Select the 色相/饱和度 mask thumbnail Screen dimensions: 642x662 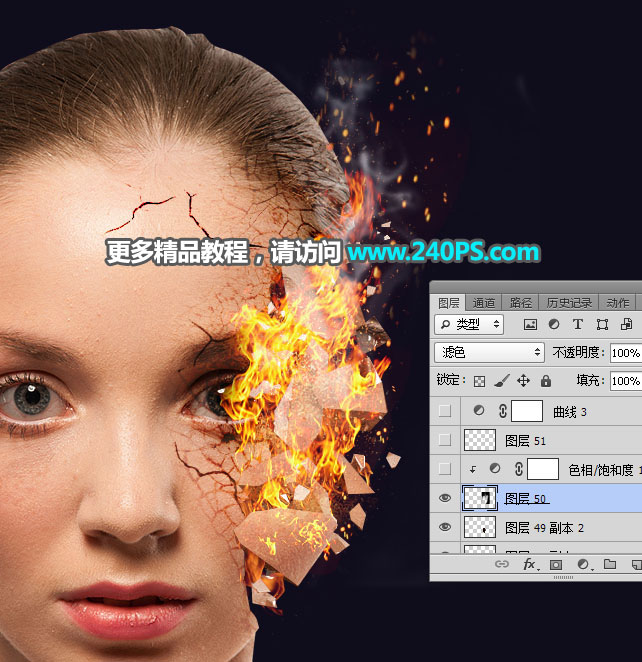pos(543,469)
